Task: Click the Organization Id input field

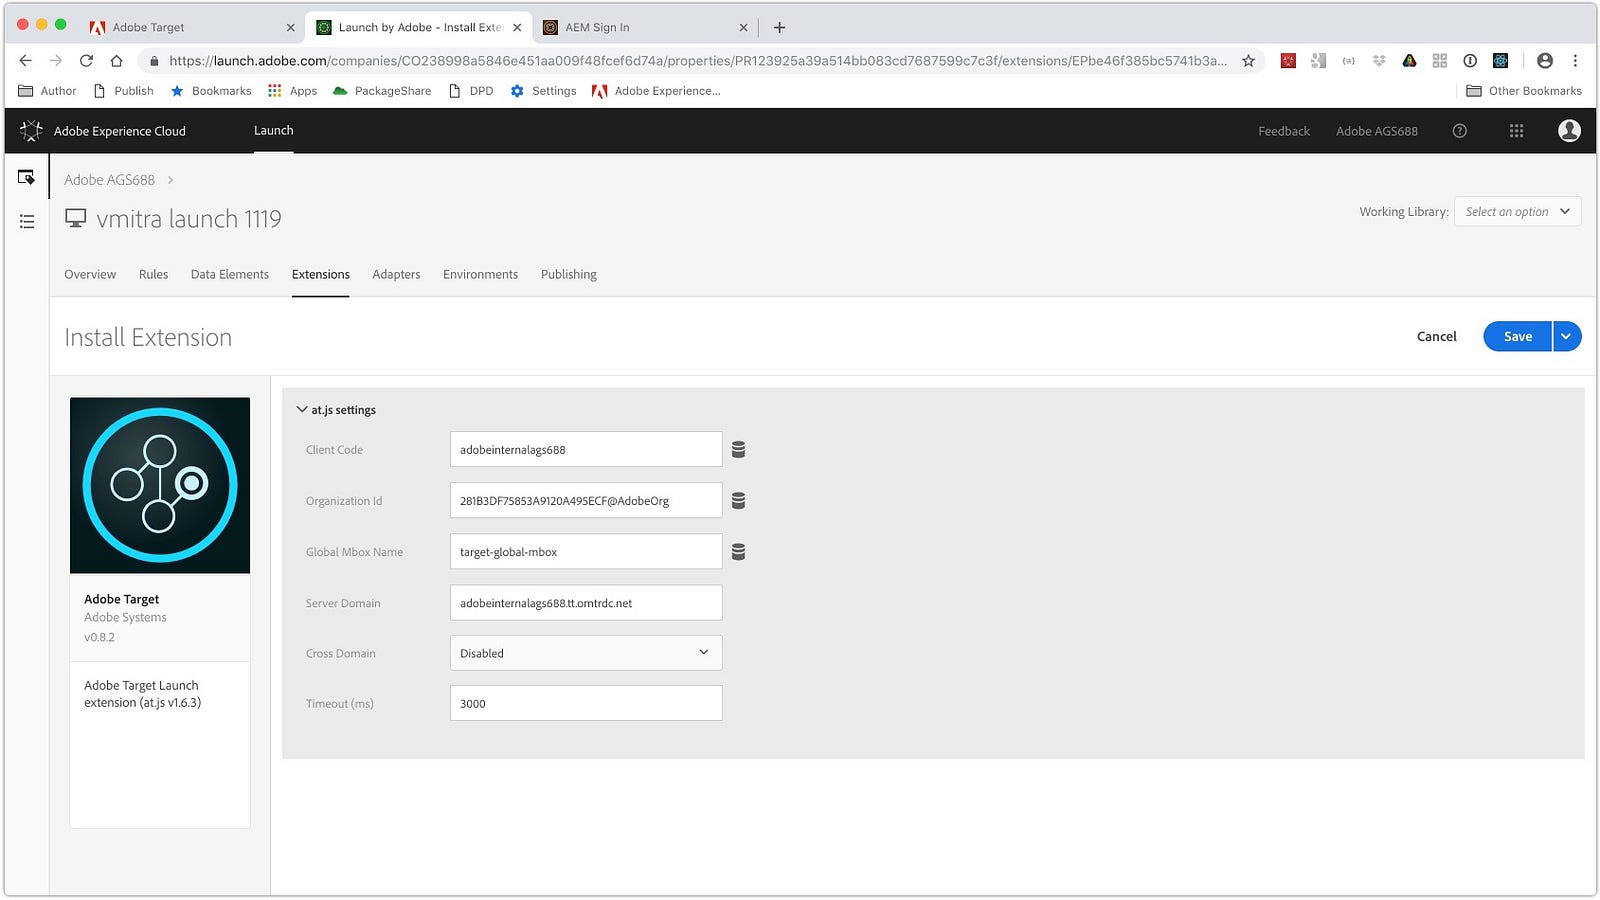Action: click(586, 501)
